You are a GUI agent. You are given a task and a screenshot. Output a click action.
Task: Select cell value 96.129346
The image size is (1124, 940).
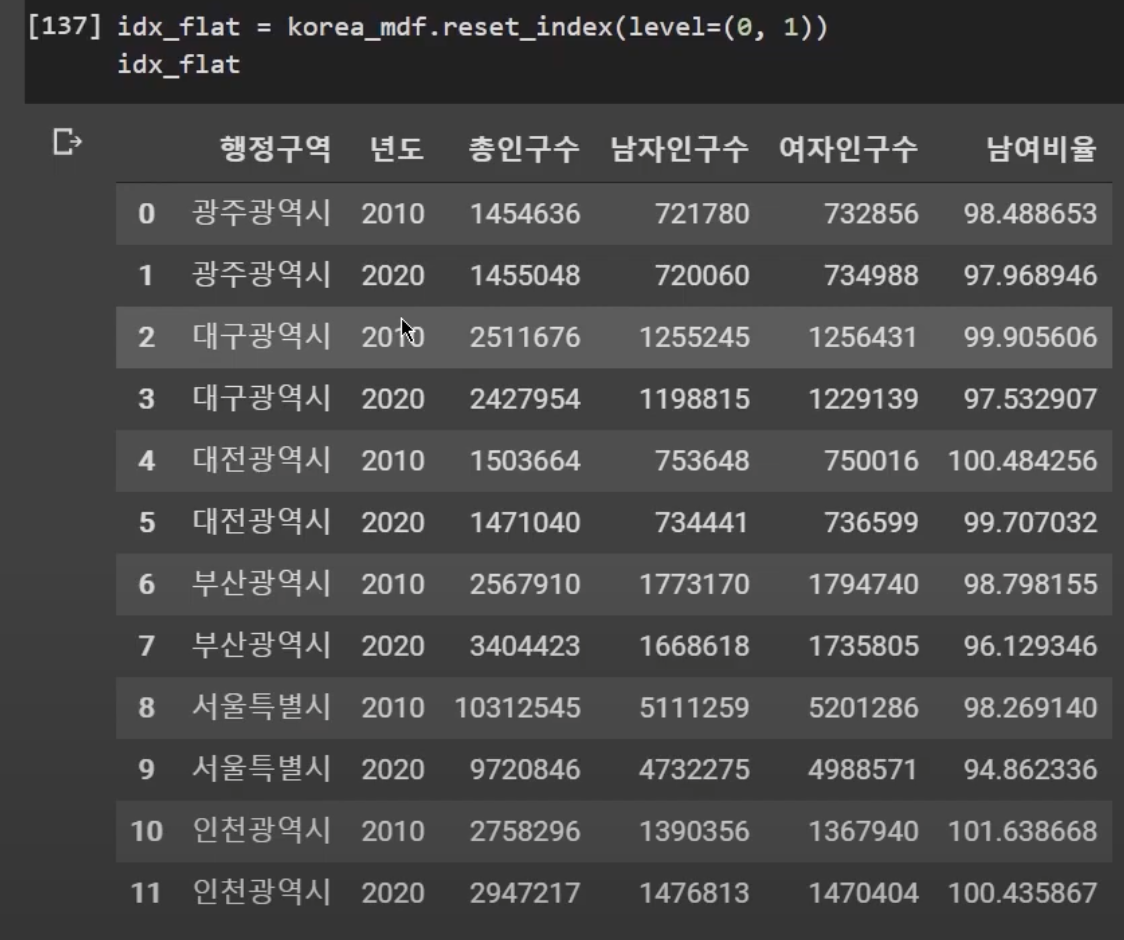tap(1030, 645)
